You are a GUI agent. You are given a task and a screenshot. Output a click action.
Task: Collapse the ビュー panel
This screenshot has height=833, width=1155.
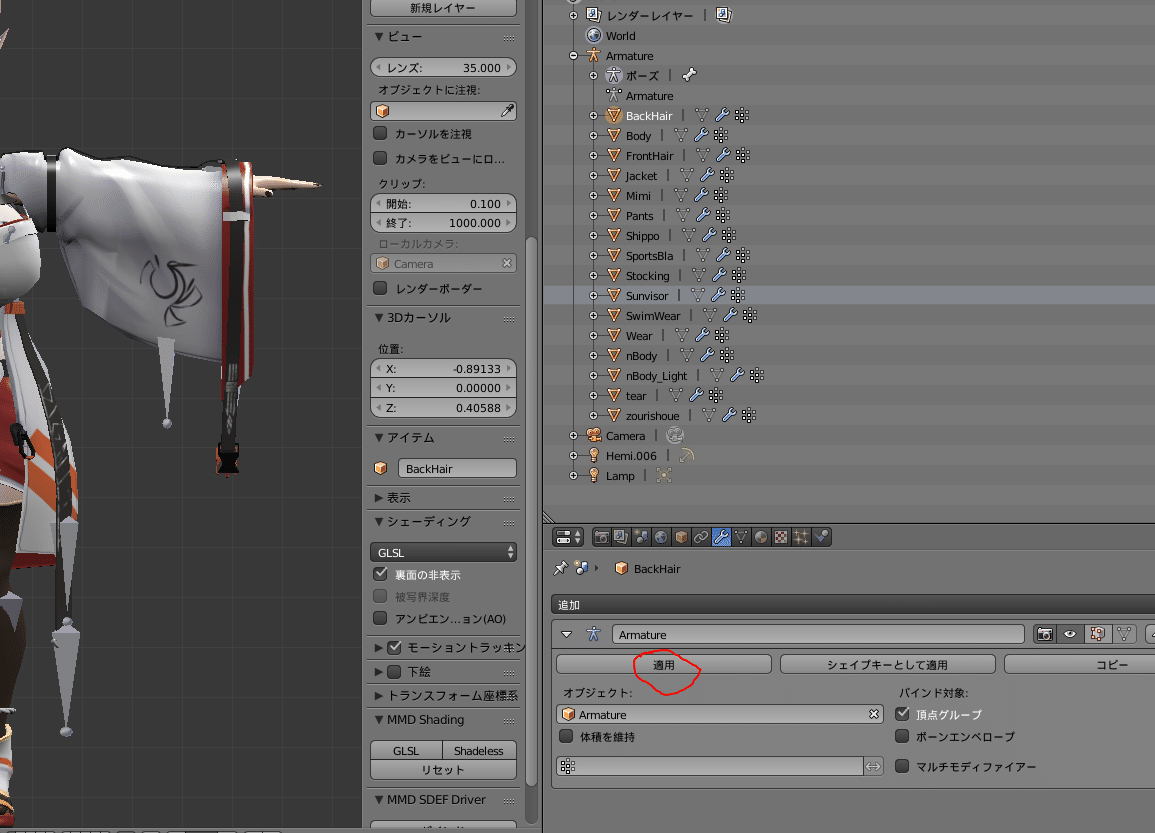pos(379,36)
